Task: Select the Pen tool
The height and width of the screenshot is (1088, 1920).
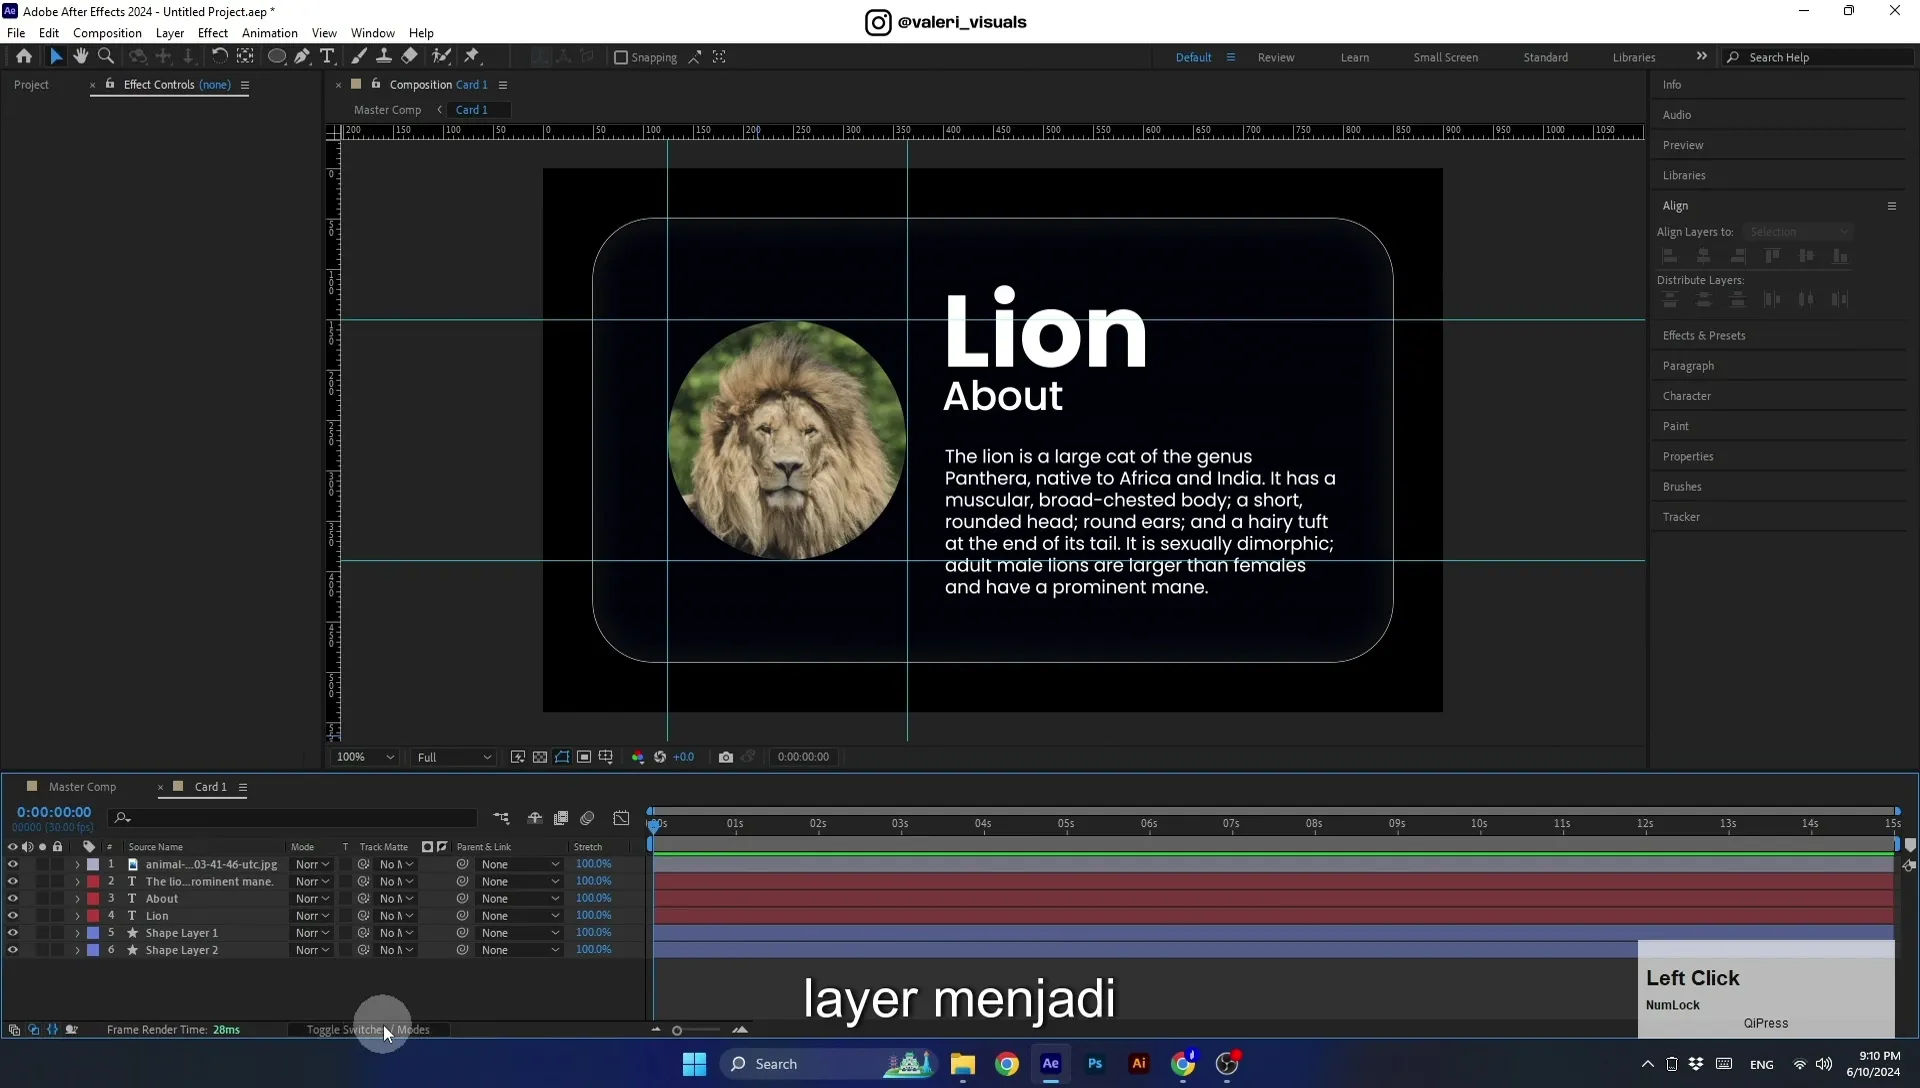Action: coord(302,57)
